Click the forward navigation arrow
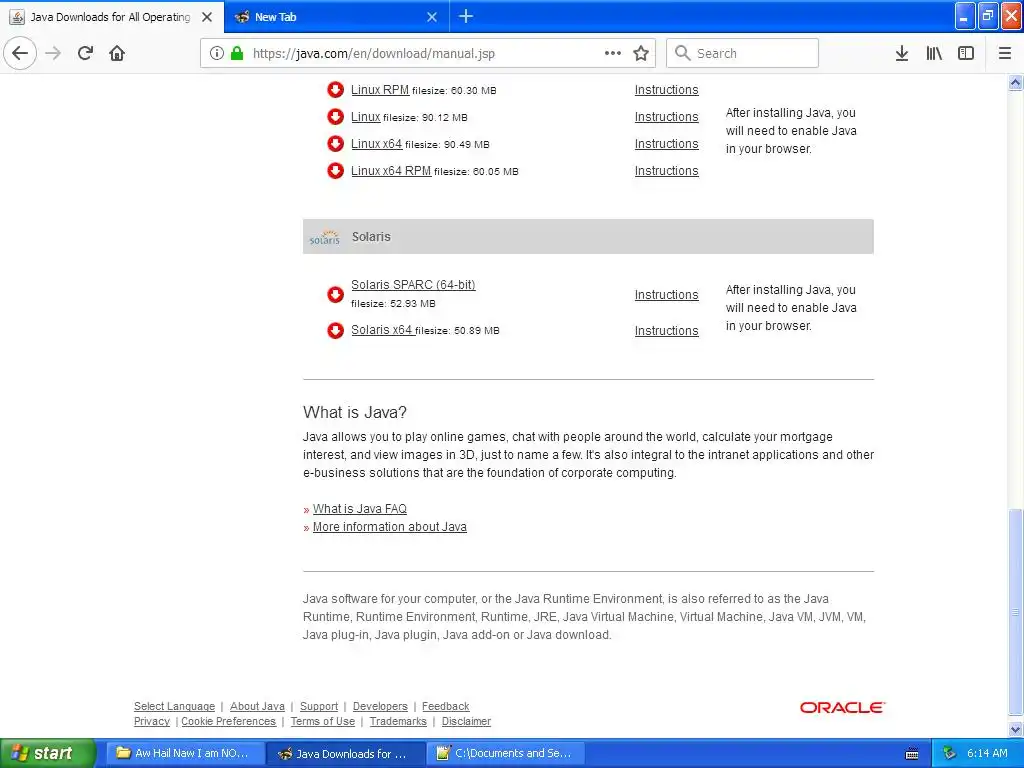 (x=53, y=53)
